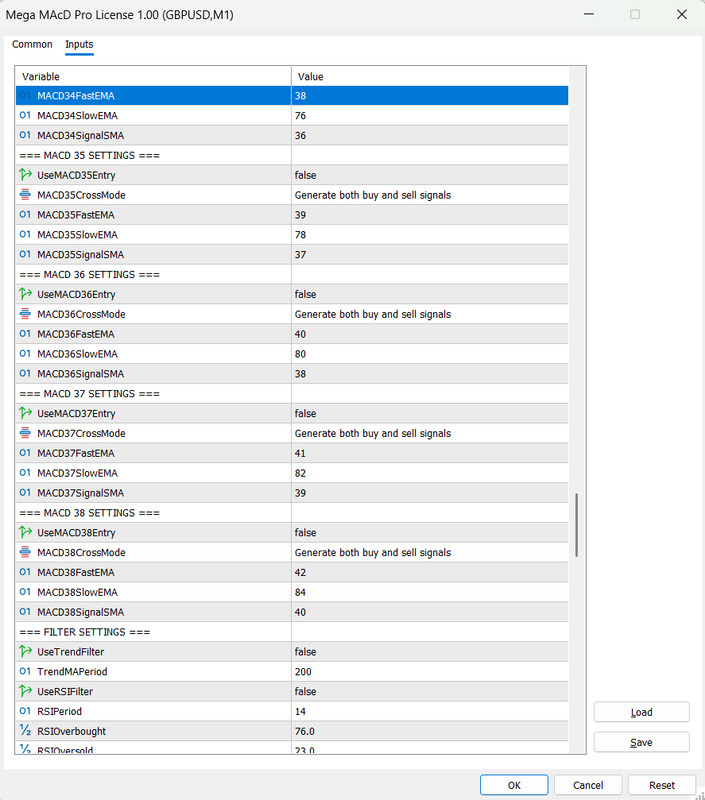Select the Inputs tab

(x=79, y=44)
